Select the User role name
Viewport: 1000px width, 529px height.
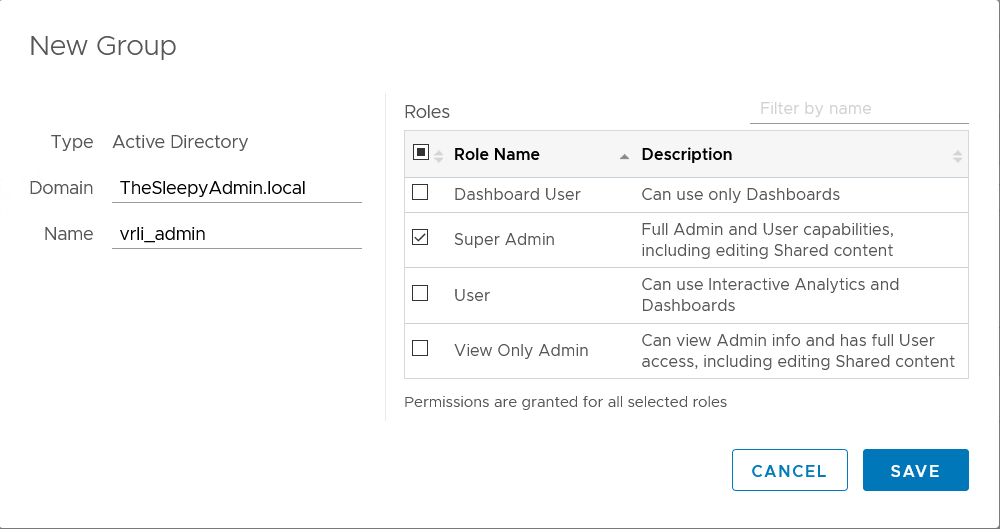coord(472,296)
